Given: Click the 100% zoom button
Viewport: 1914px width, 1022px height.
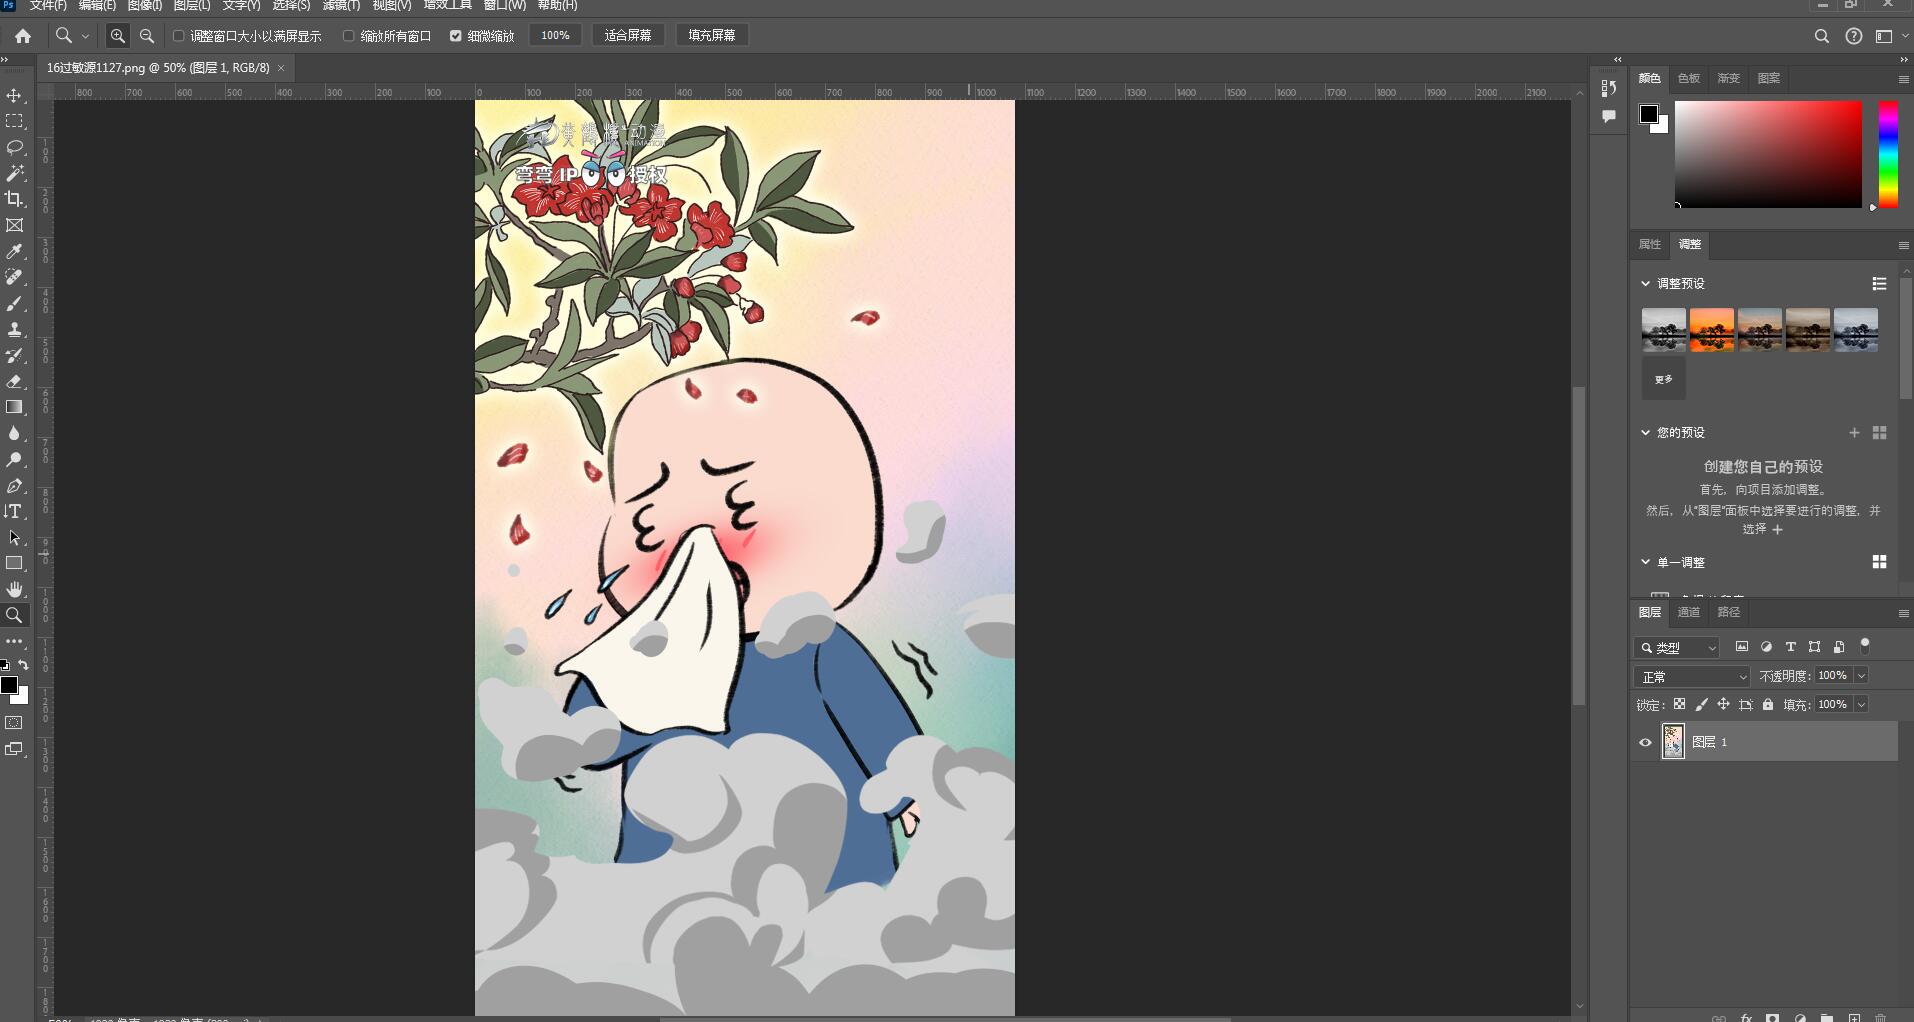Looking at the screenshot, I should [x=555, y=36].
